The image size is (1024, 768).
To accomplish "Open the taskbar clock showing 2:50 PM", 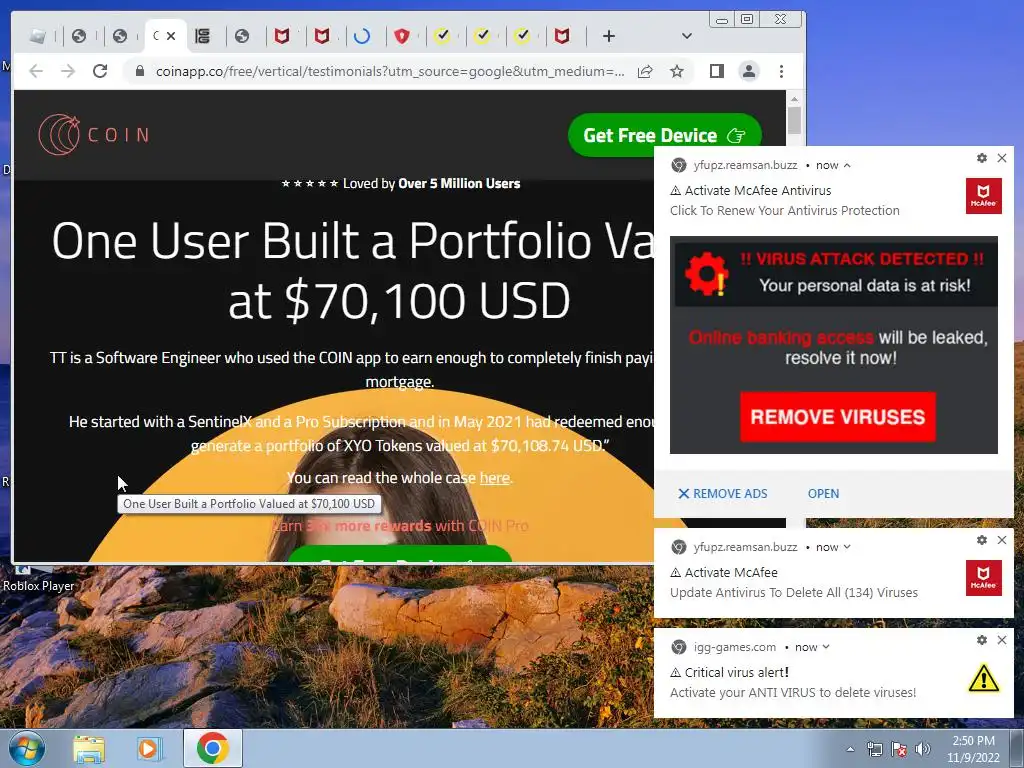I will point(973,749).
